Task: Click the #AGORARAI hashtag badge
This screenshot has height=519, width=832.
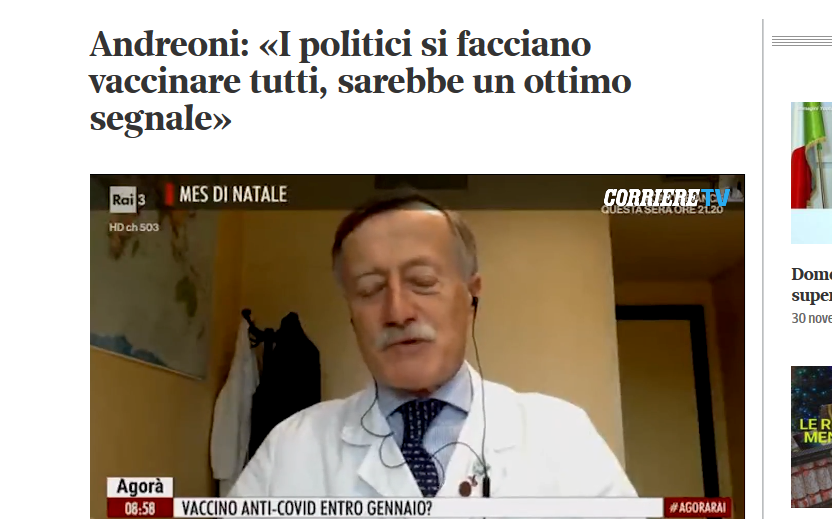Action: 697,507
